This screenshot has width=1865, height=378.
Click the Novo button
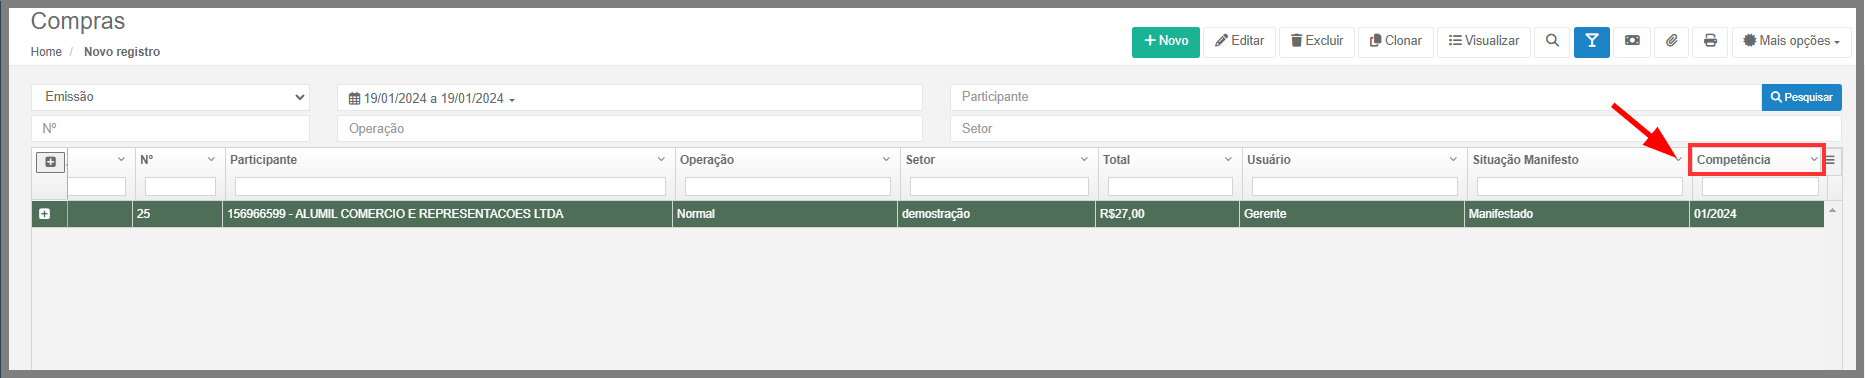pyautogui.click(x=1165, y=41)
